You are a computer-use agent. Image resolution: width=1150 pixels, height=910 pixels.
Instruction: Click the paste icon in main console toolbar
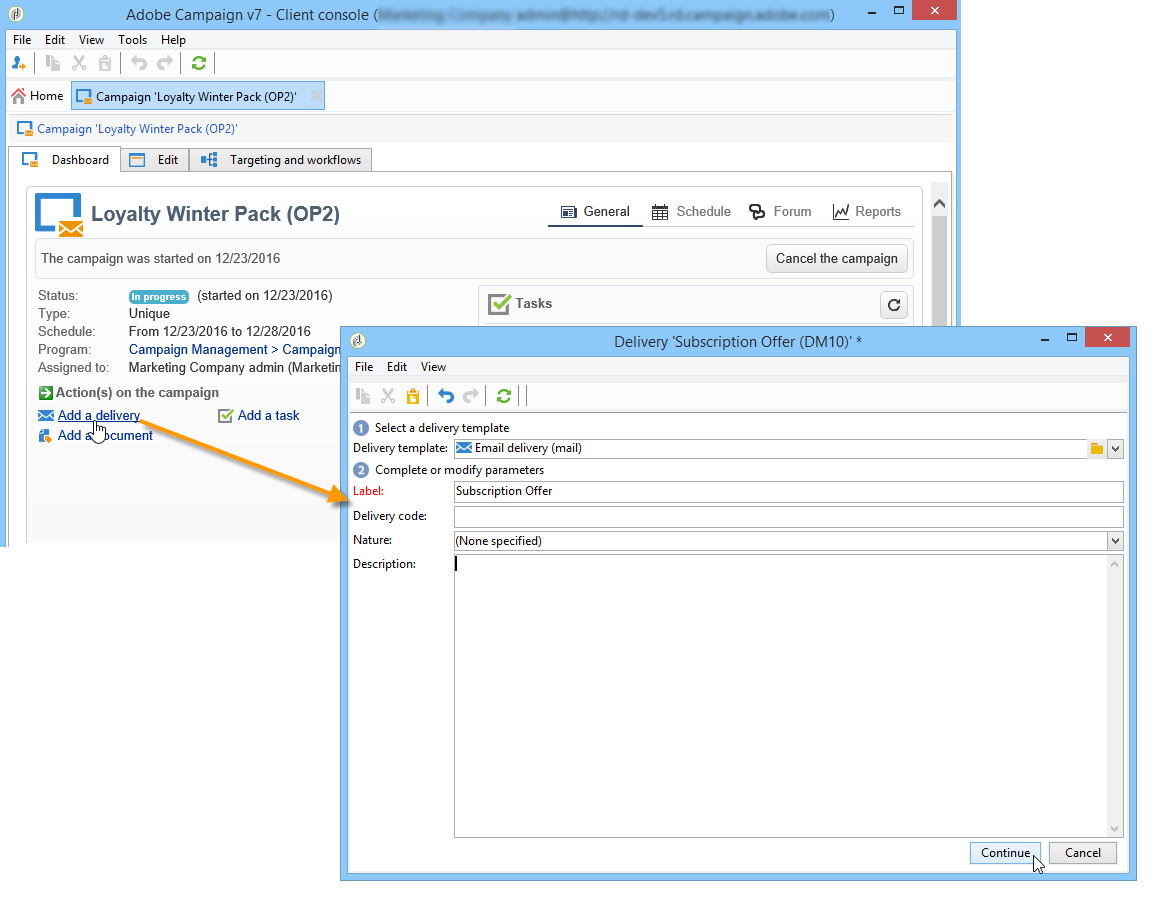[x=105, y=64]
